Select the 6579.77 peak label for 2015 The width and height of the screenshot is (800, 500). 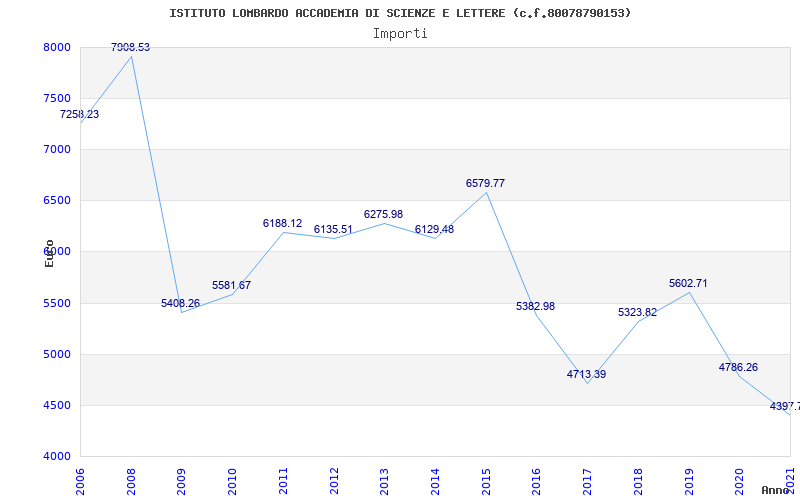coord(485,183)
